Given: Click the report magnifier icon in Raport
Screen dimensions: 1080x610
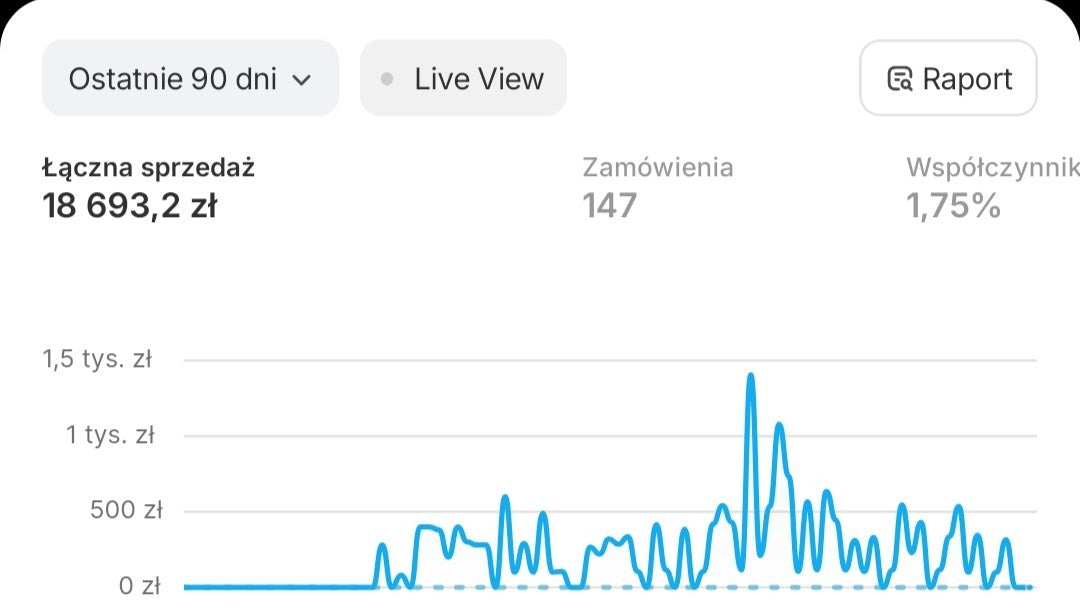Looking at the screenshot, I should click(x=899, y=79).
